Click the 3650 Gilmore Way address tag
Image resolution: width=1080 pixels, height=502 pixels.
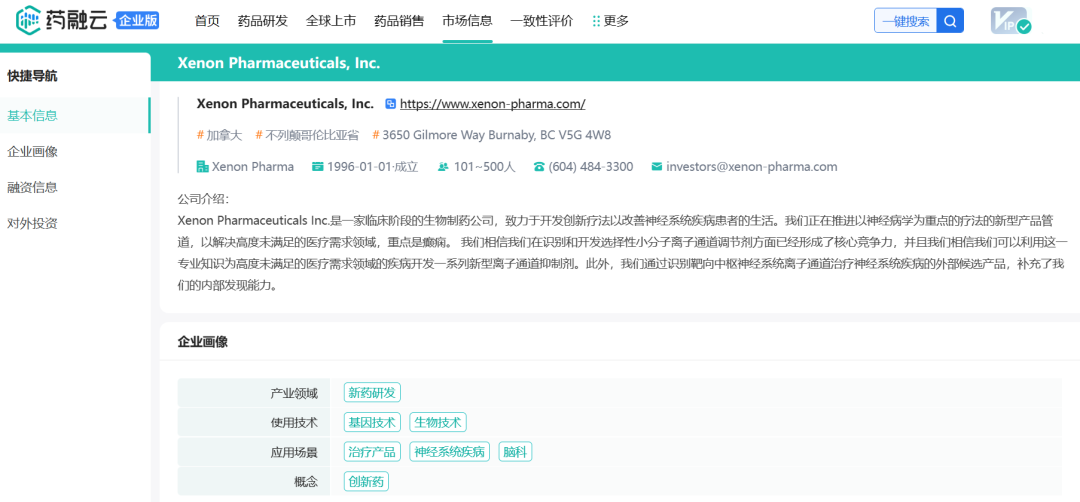492,135
